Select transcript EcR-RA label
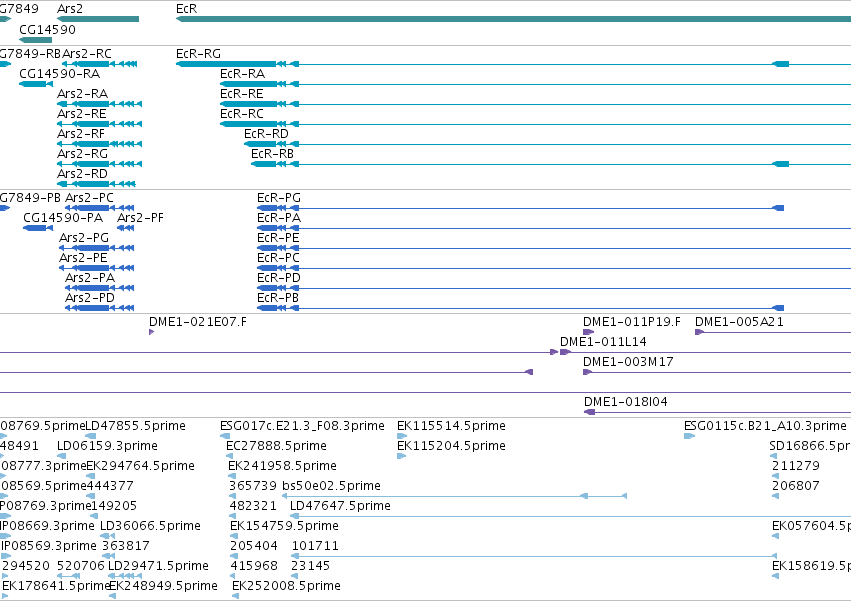 coord(243,74)
